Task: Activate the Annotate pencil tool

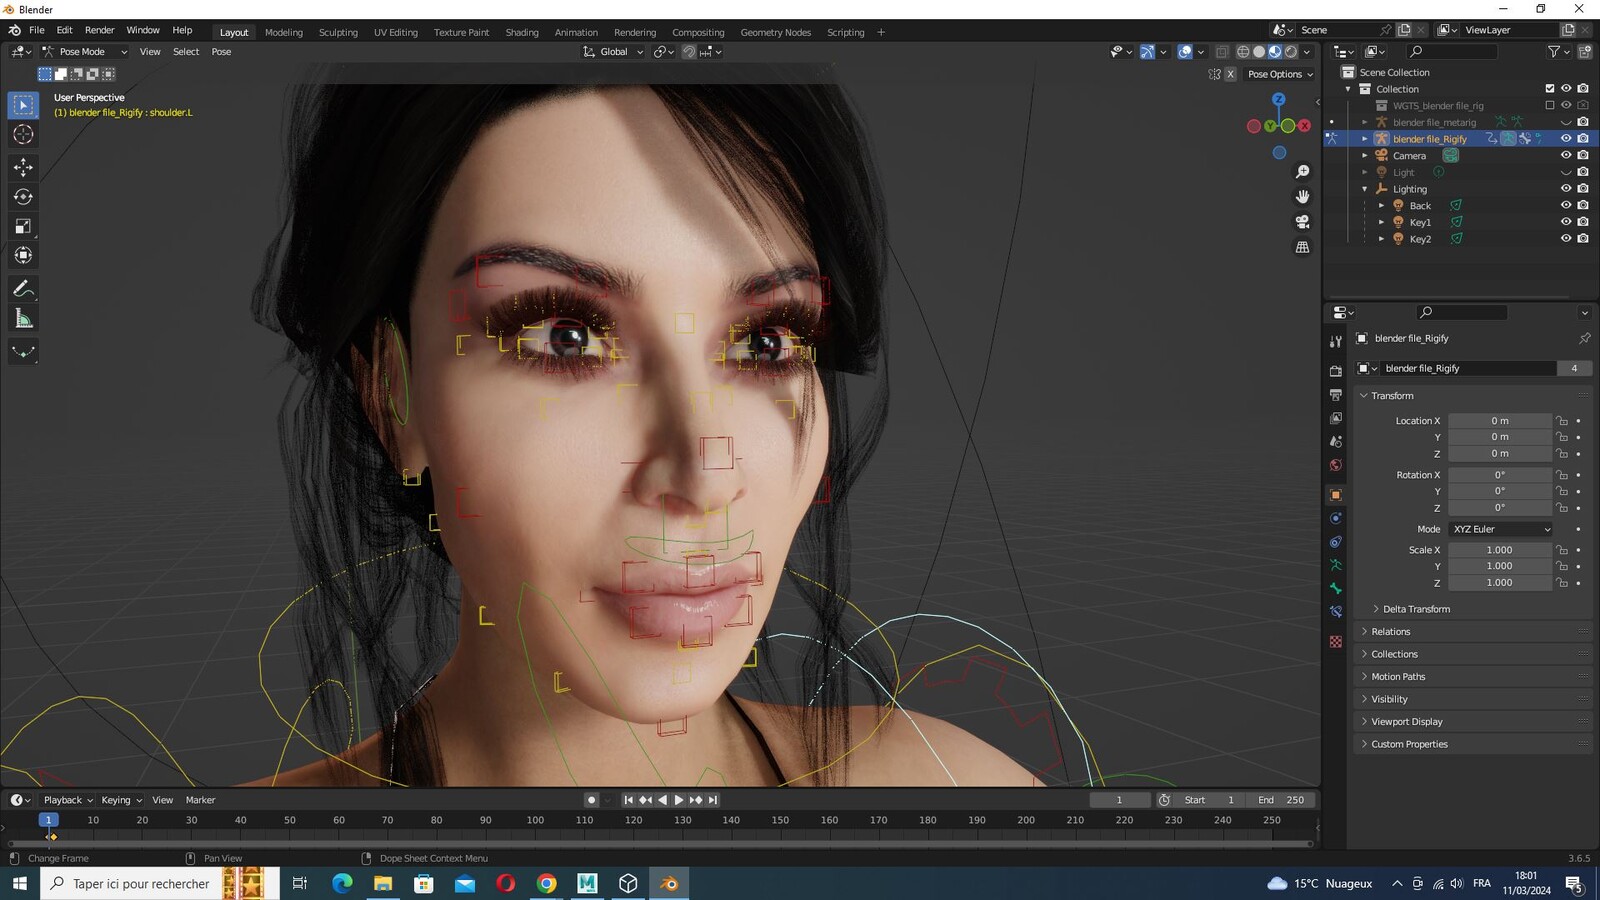Action: pyautogui.click(x=23, y=289)
